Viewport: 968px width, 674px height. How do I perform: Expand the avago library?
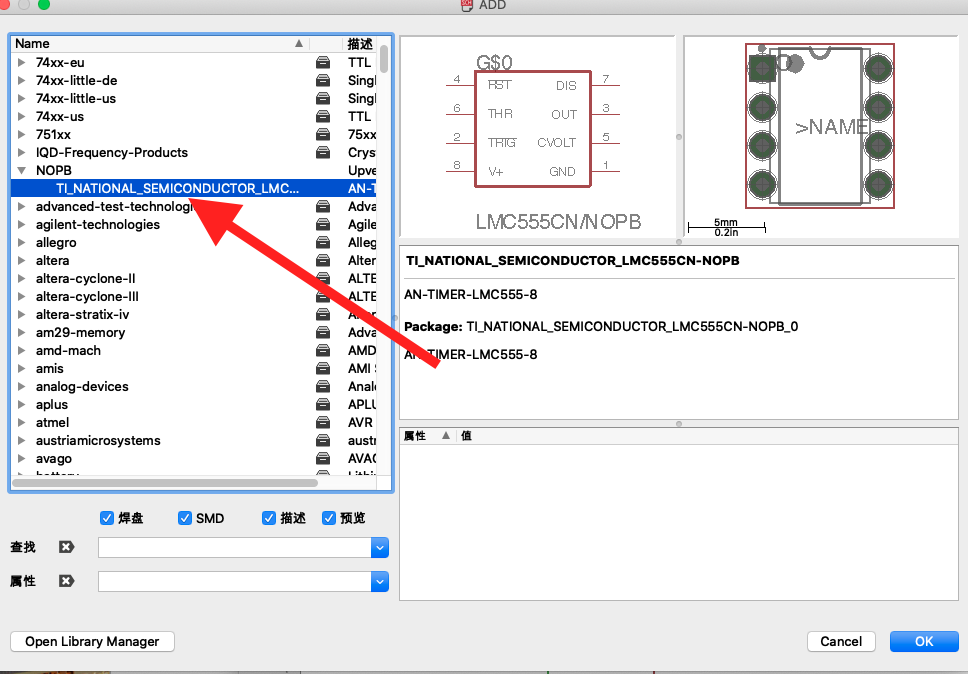(22, 458)
